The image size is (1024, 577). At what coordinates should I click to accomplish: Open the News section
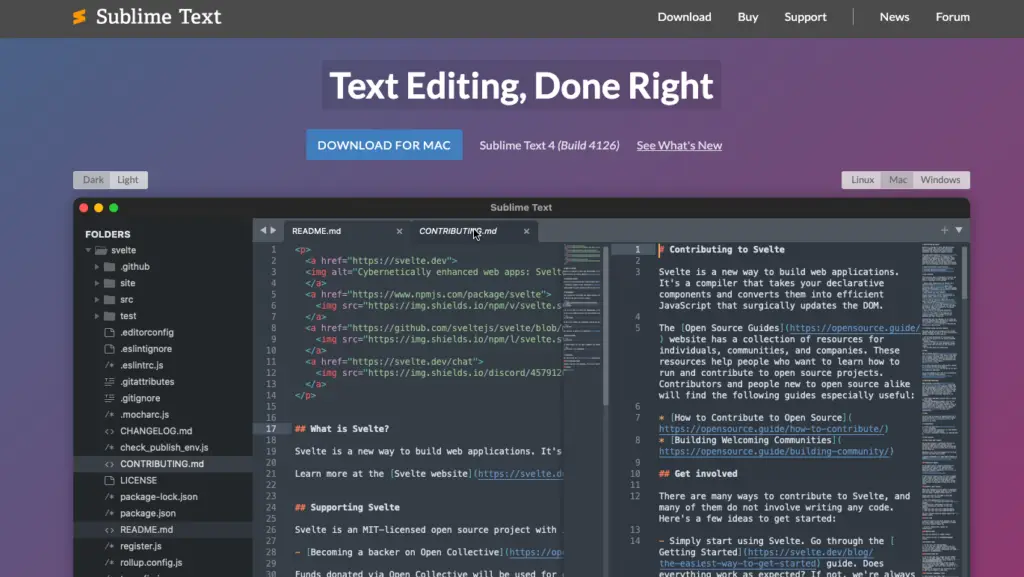(x=894, y=17)
